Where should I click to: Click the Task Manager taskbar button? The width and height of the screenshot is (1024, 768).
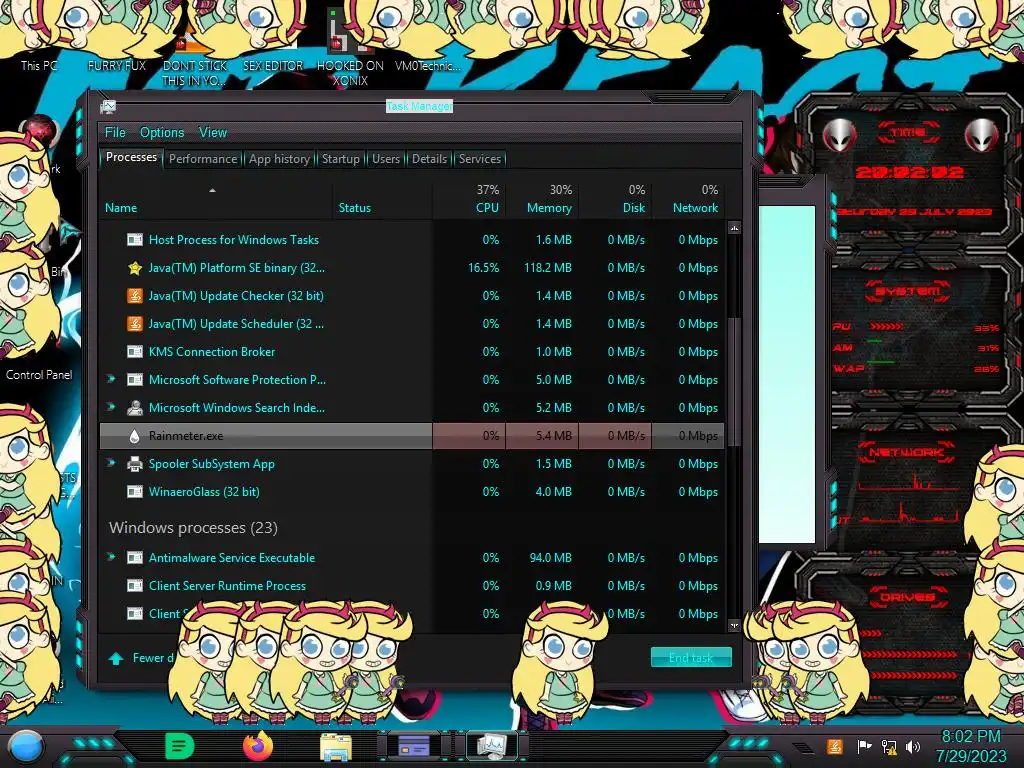pyautogui.click(x=491, y=746)
